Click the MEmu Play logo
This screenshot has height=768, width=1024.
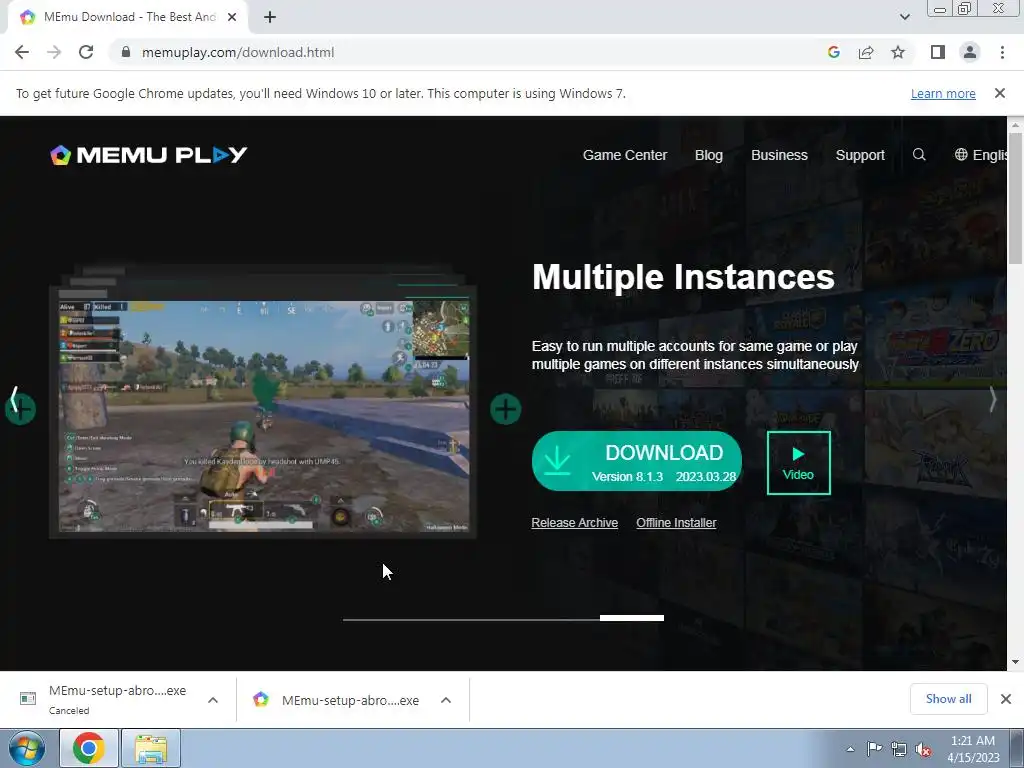pyautogui.click(x=149, y=155)
